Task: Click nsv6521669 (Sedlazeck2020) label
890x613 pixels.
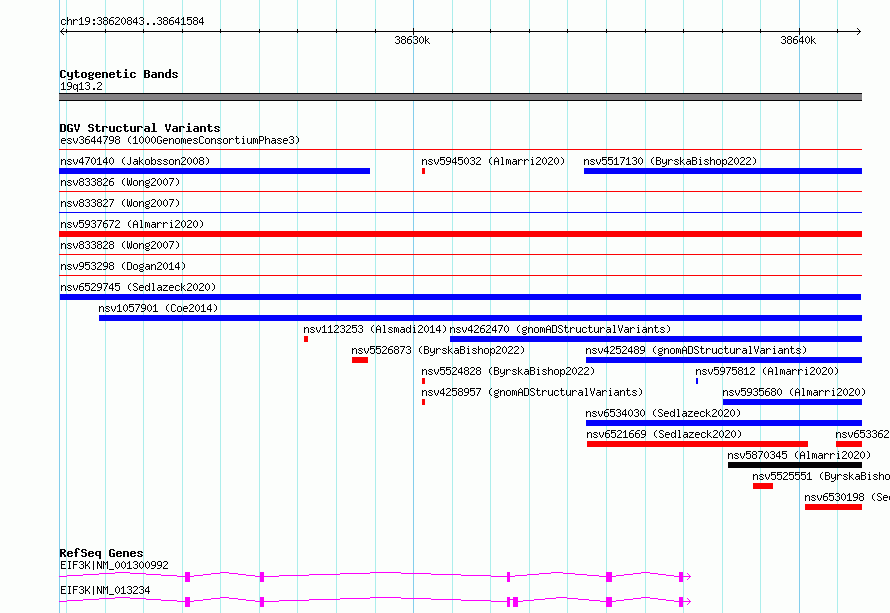Action: (x=664, y=434)
